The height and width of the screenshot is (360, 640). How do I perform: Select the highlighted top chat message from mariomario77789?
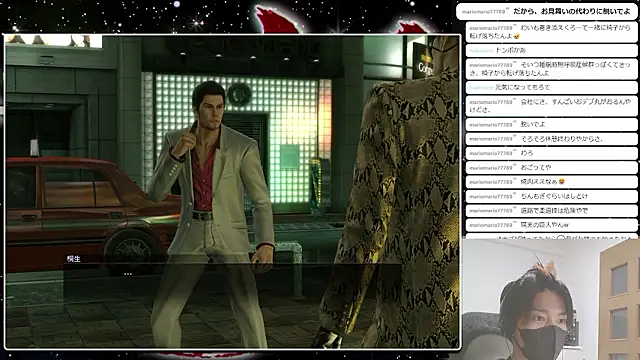pyautogui.click(x=547, y=11)
